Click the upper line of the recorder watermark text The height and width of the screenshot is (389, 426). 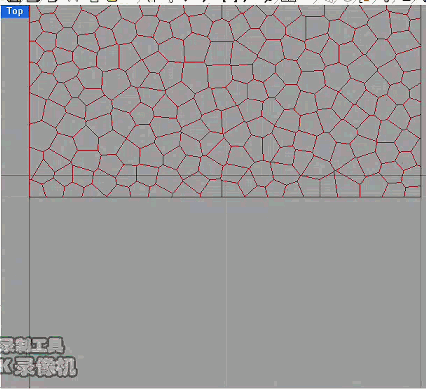point(32,345)
